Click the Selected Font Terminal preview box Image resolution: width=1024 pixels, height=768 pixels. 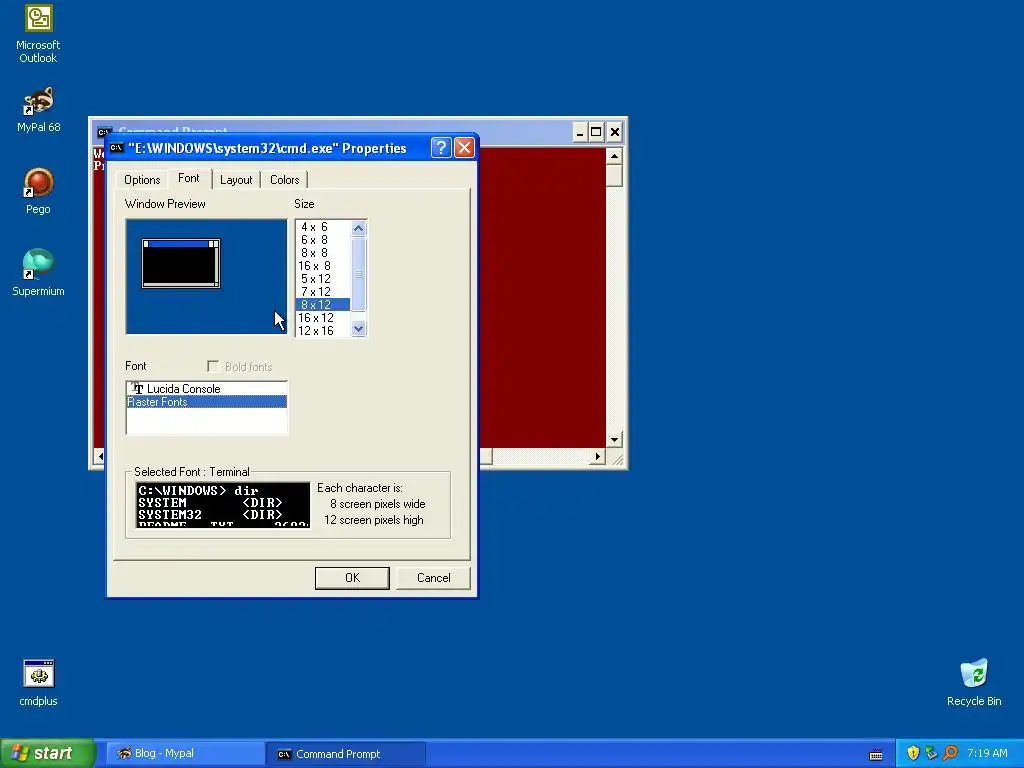coord(223,505)
